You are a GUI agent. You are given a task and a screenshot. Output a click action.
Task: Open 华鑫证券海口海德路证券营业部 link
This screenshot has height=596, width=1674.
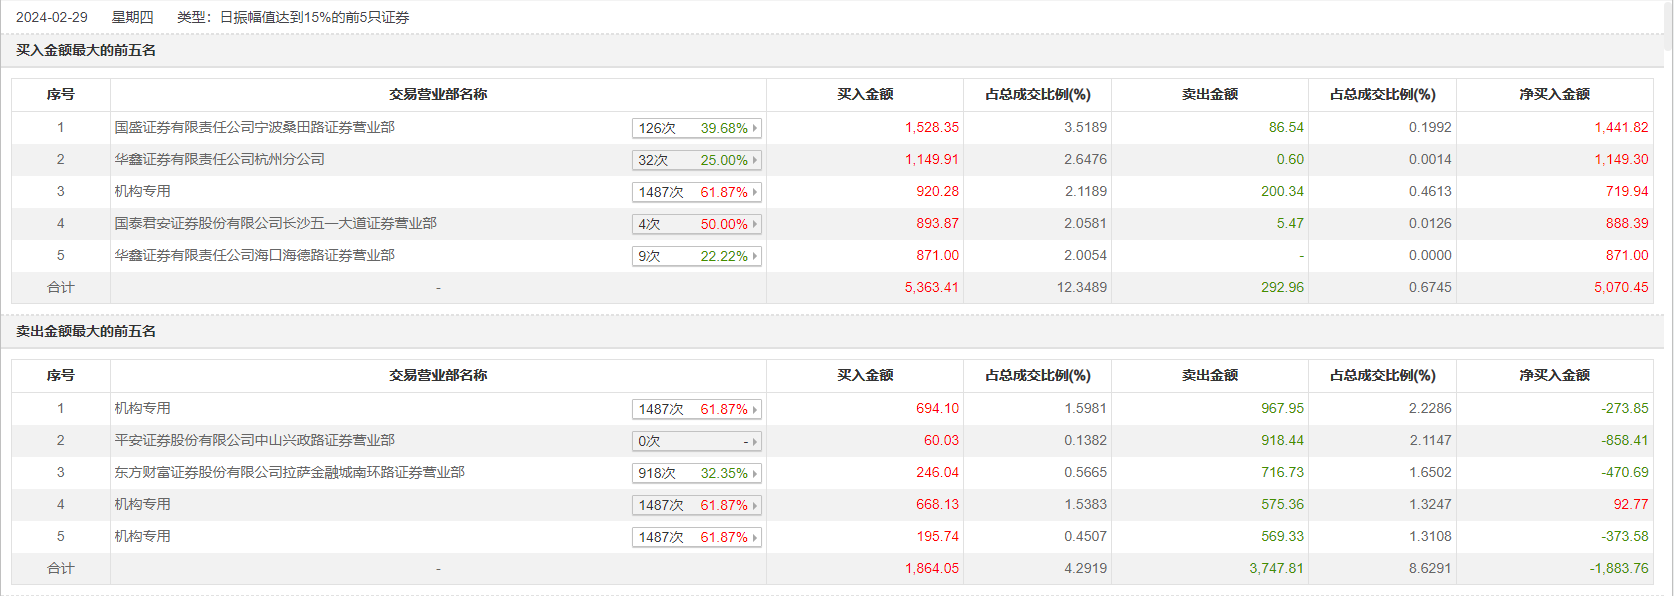click(254, 255)
